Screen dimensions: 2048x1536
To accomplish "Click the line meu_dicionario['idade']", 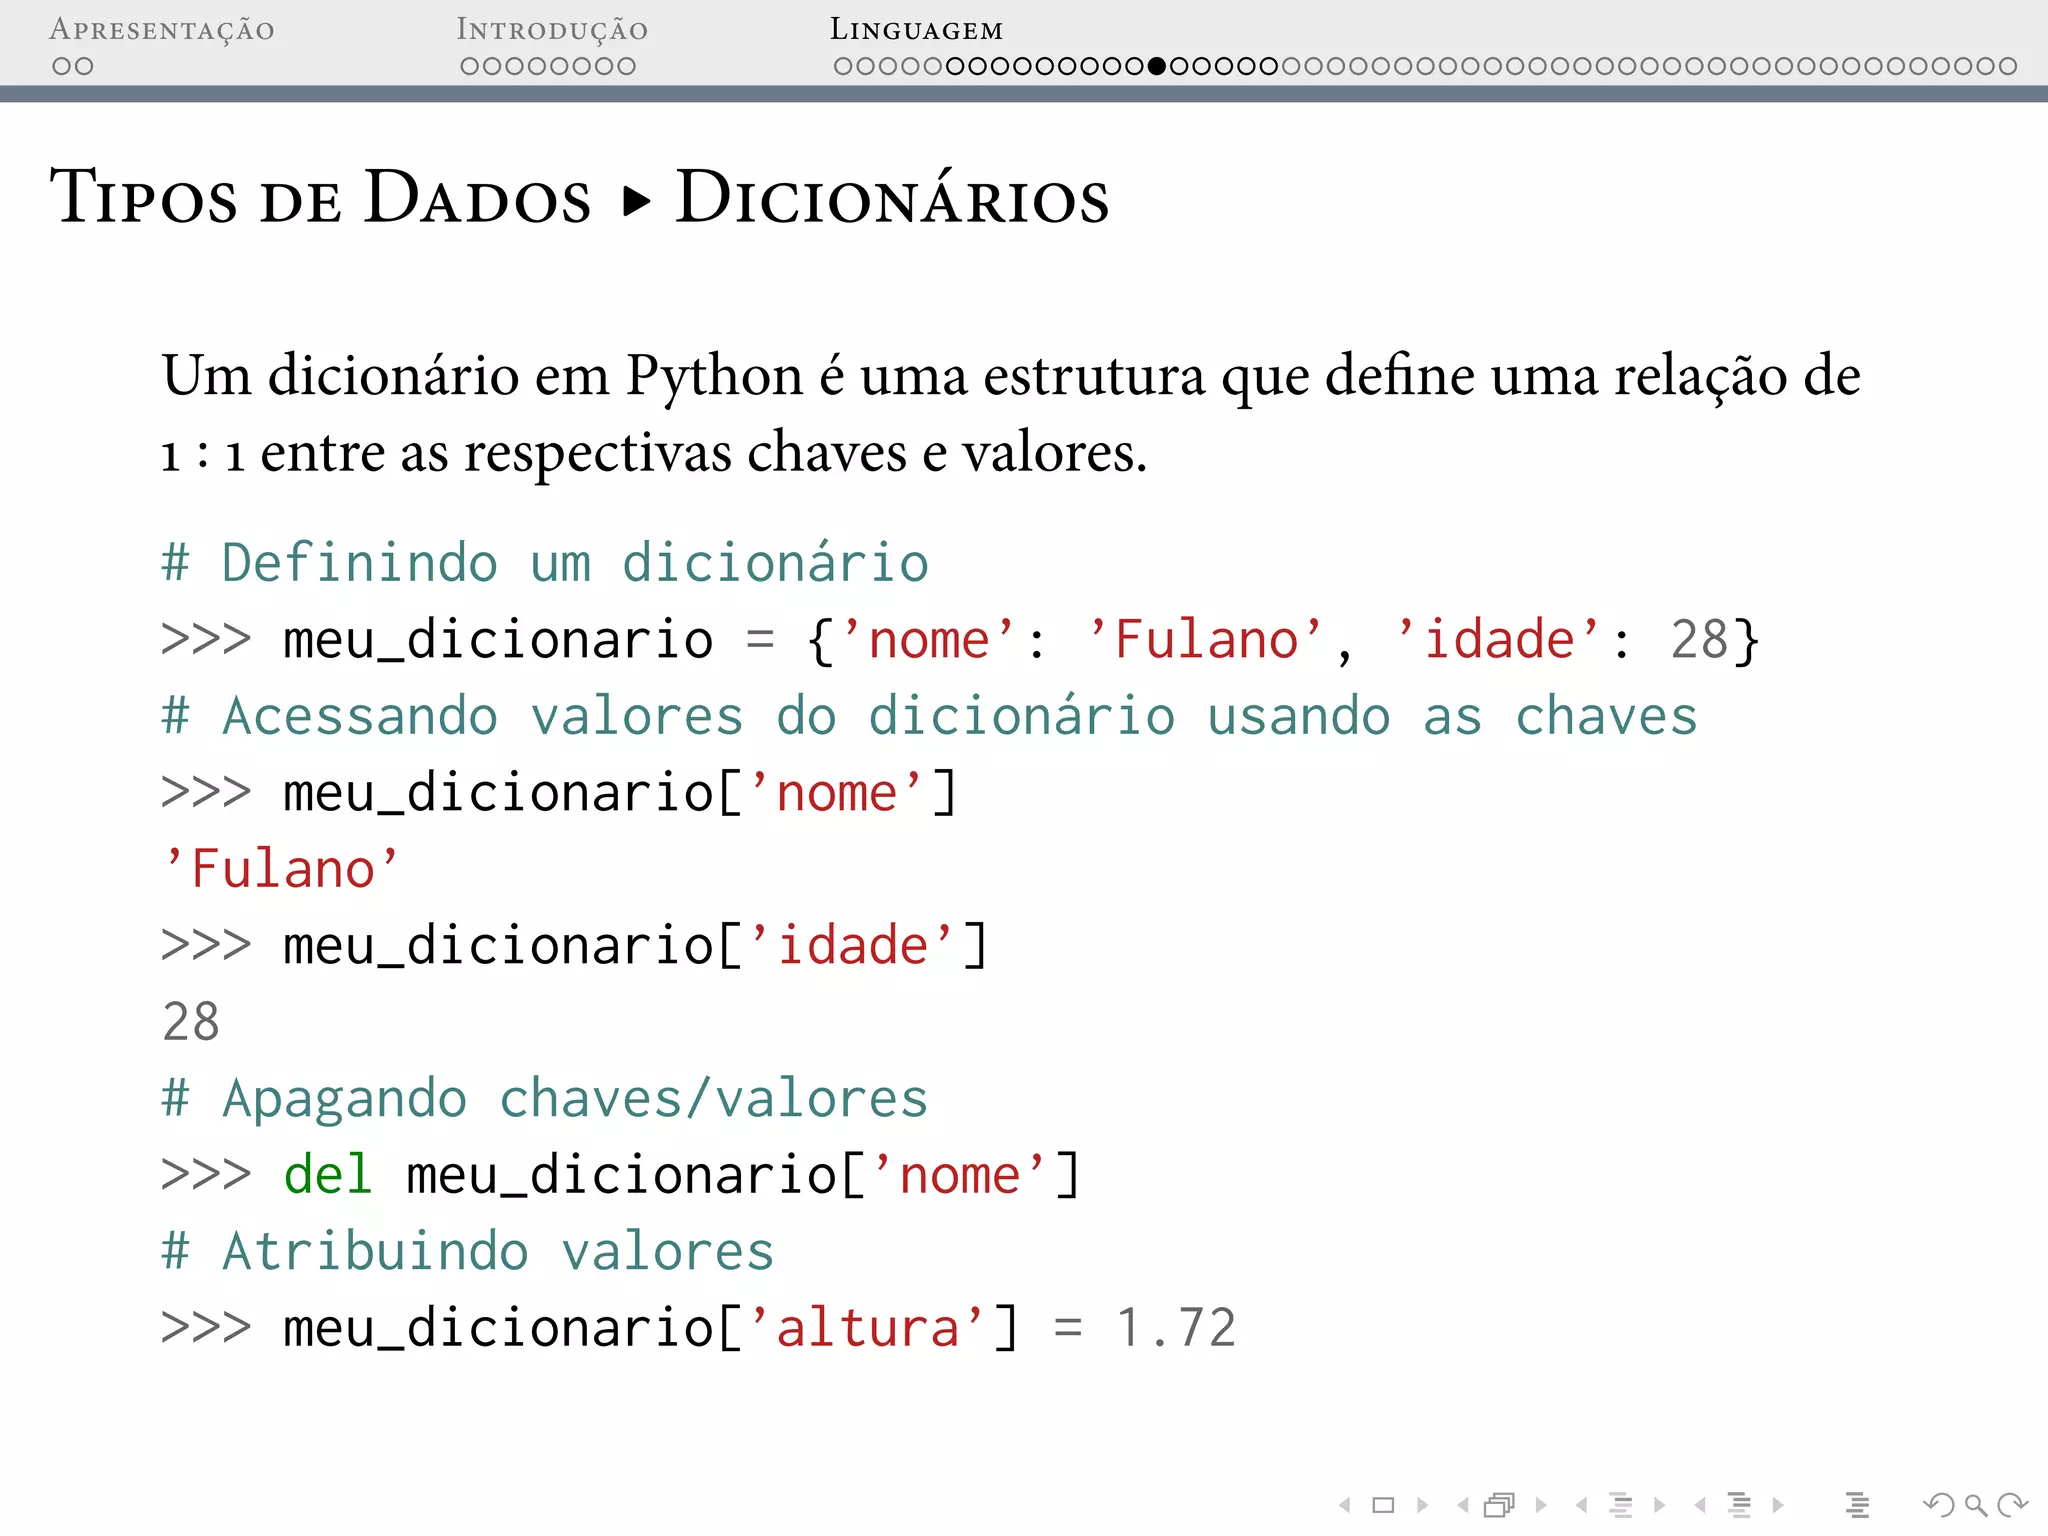I will point(575,945).
